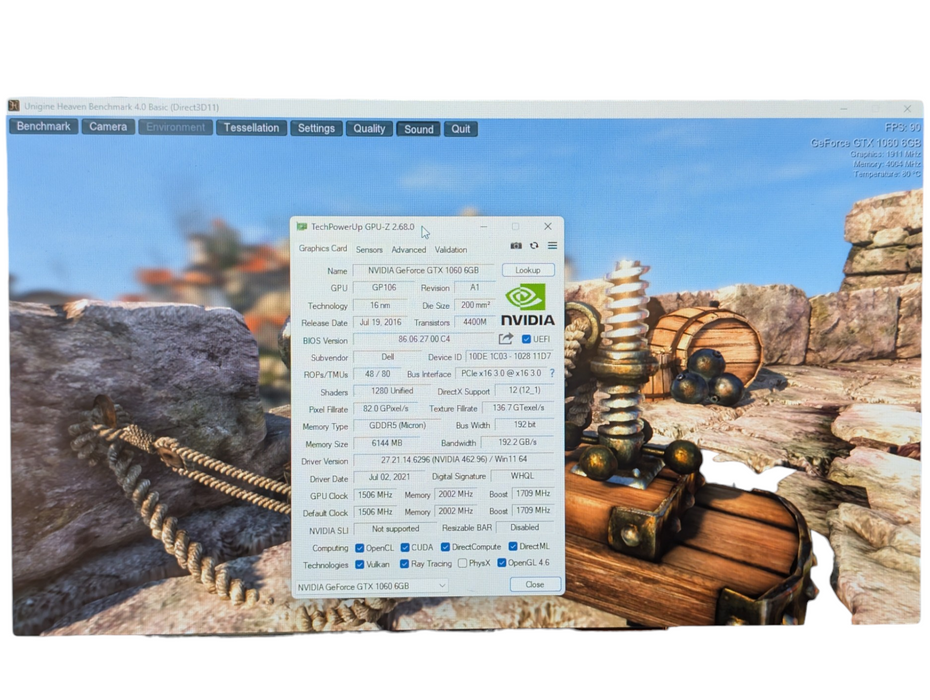
Task: Click the Memory Type GDDR5 (Micron) value
Action: [397, 425]
